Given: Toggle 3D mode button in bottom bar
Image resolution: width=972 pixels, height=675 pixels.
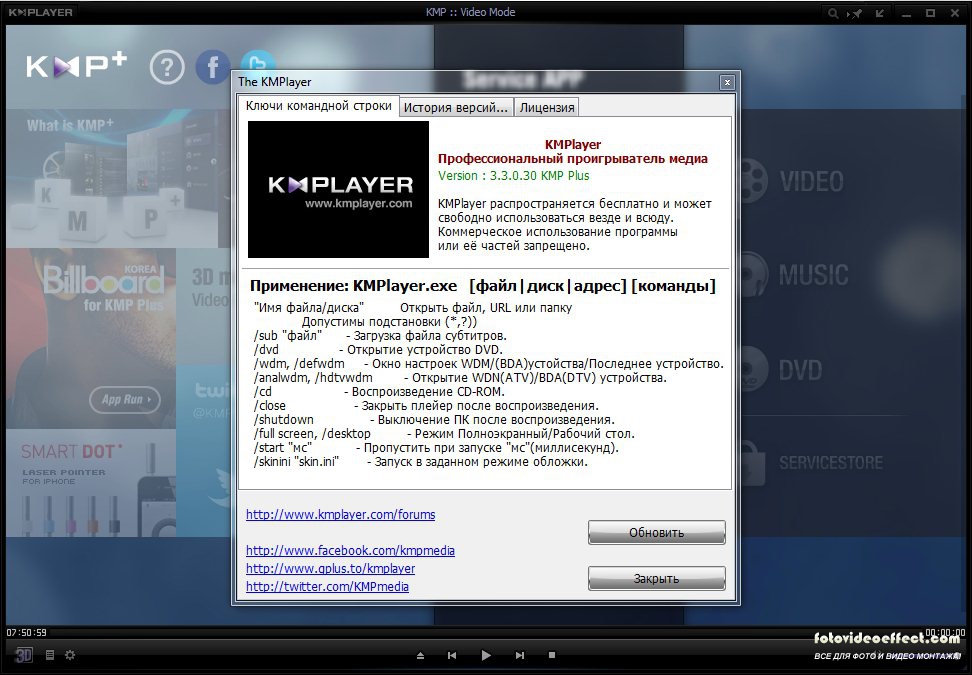Looking at the screenshot, I should click(24, 655).
